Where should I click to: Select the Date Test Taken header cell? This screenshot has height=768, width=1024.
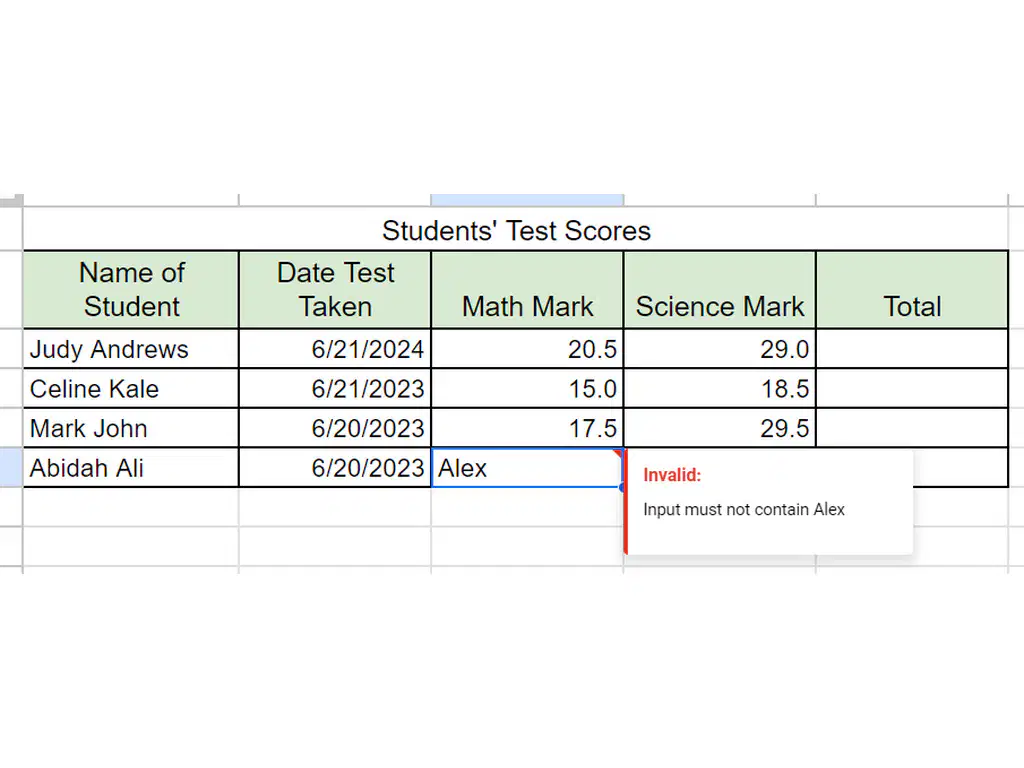tap(335, 289)
